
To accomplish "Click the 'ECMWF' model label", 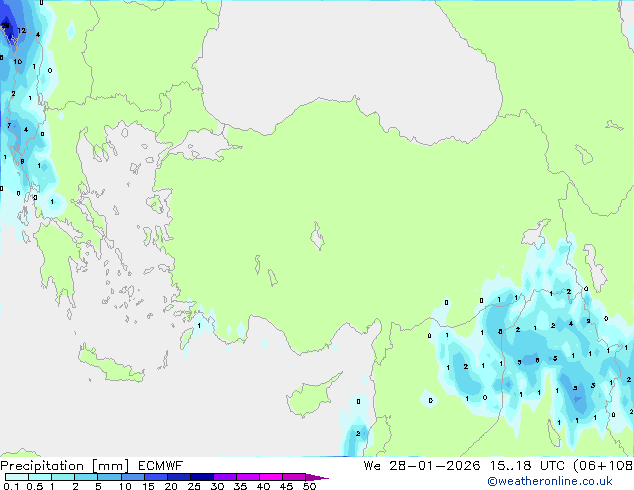I will point(161,466).
